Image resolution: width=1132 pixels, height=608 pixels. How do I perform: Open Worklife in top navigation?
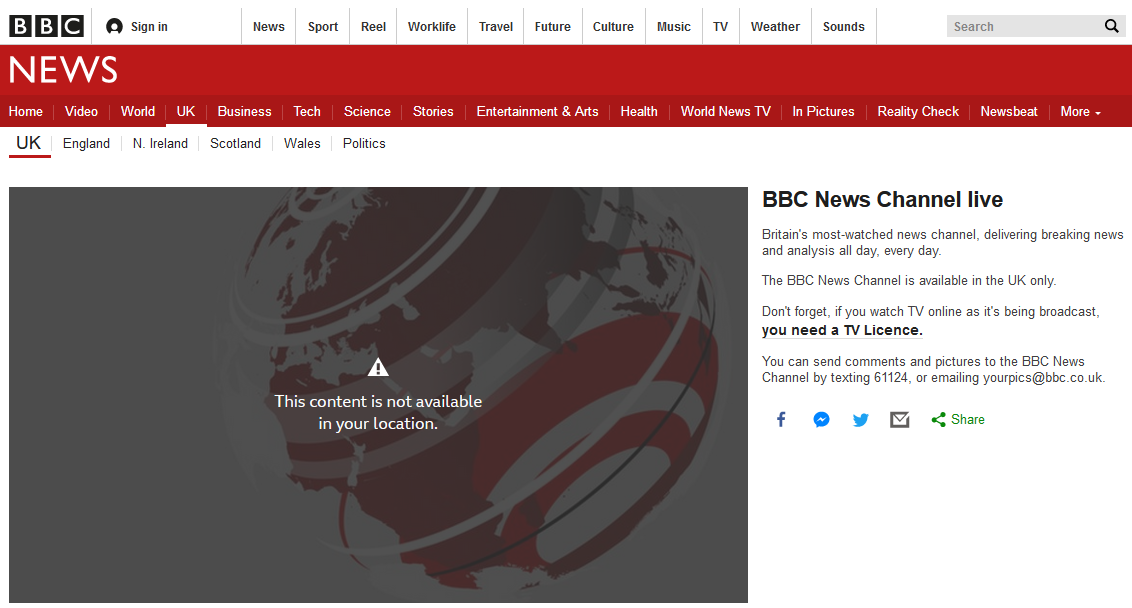coord(432,27)
